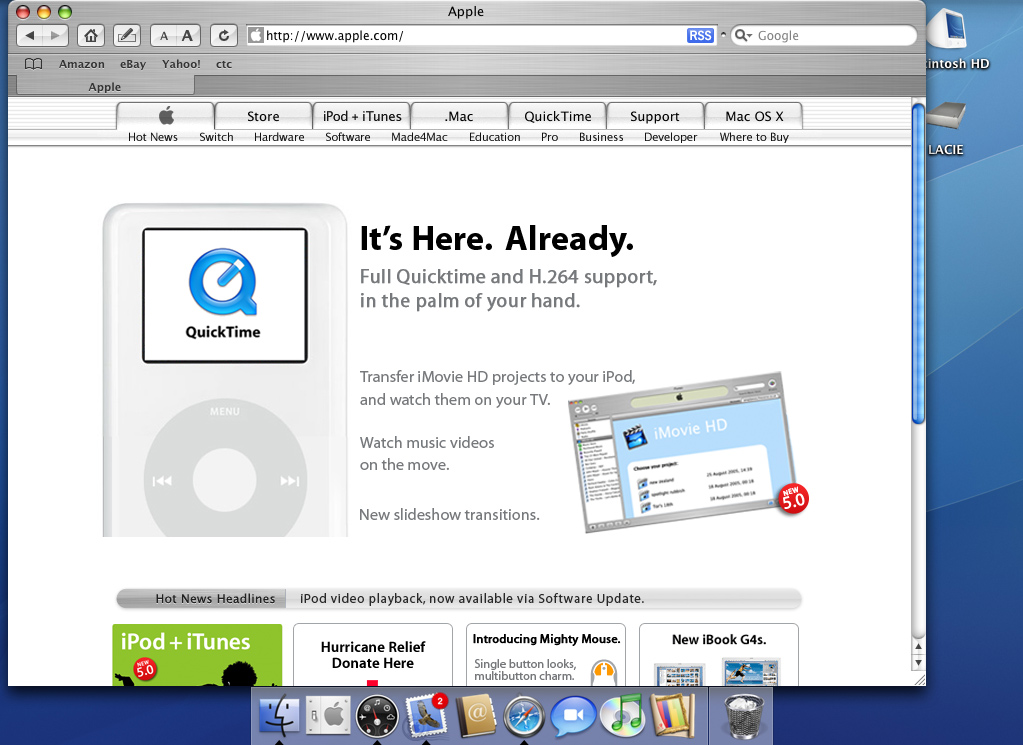The image size is (1023, 745).
Task: Select the Apple browser tab
Action: pyautogui.click(x=105, y=86)
